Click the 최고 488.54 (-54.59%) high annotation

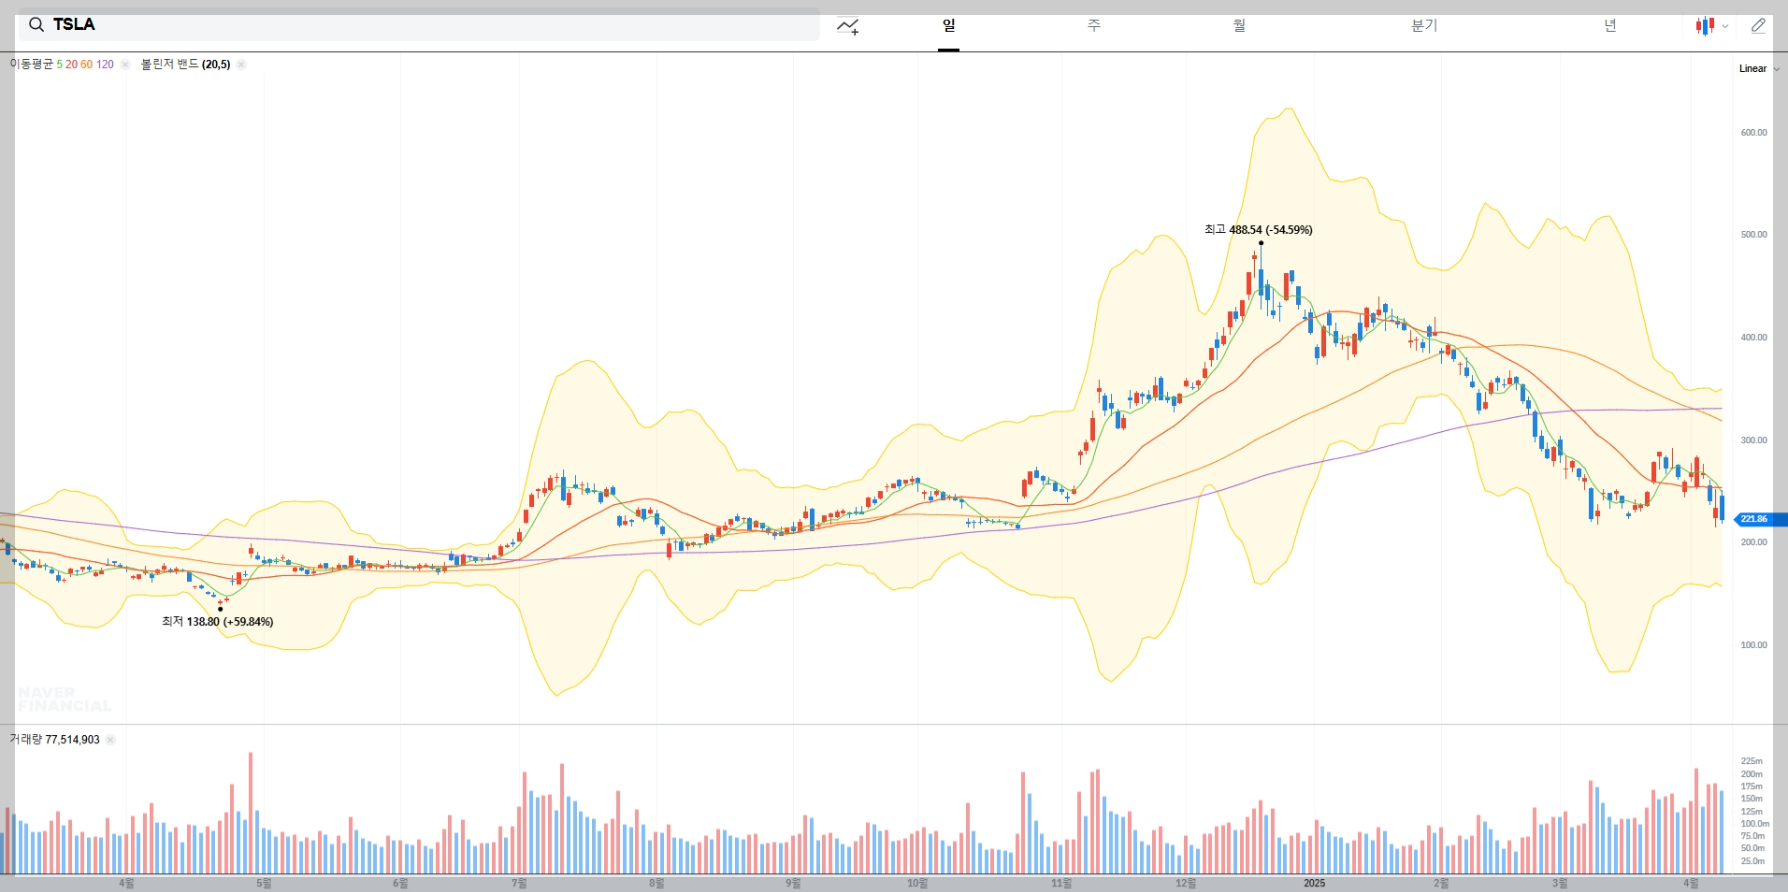(x=1258, y=230)
